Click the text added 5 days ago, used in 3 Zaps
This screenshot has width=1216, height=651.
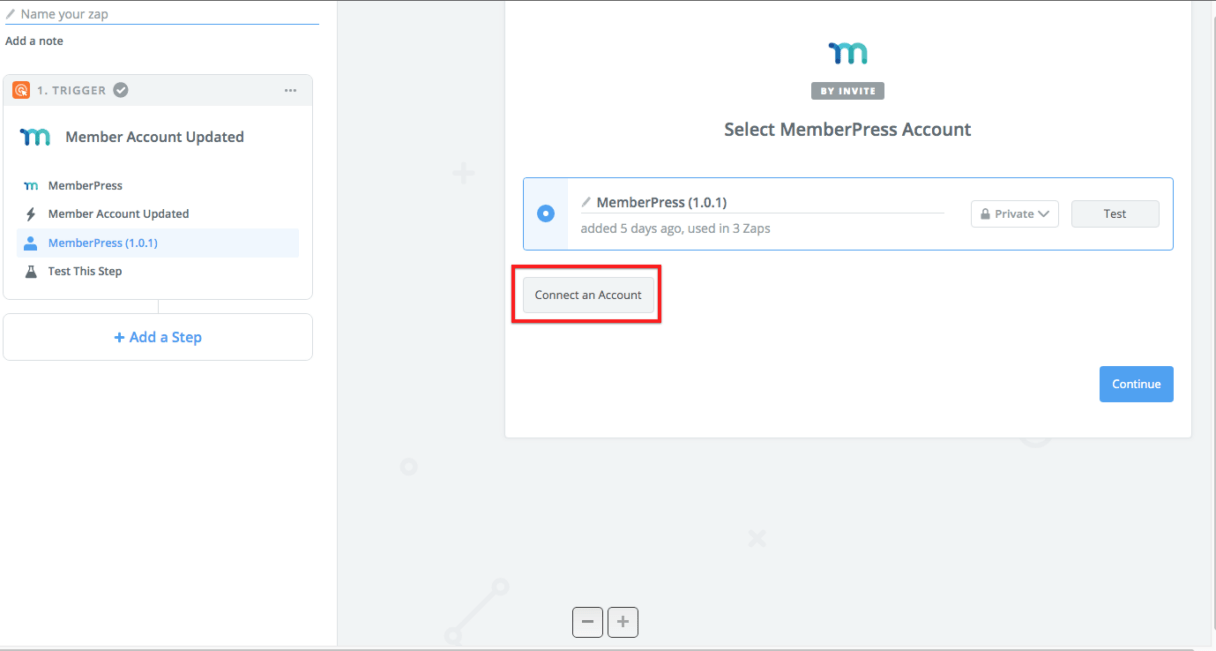675,228
